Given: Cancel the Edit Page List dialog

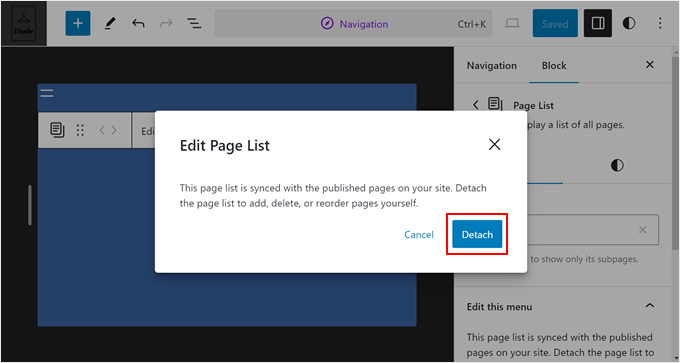Looking at the screenshot, I should [419, 234].
